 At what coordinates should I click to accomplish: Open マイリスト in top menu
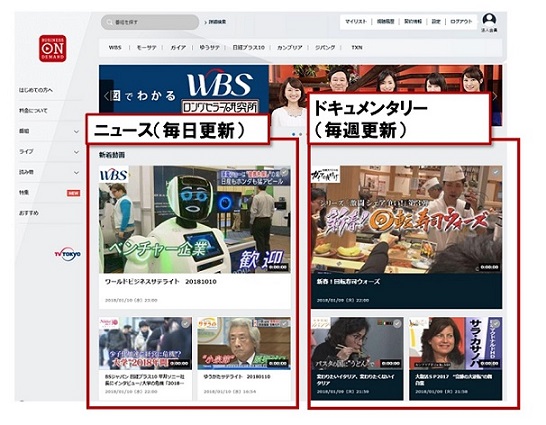click(x=356, y=22)
